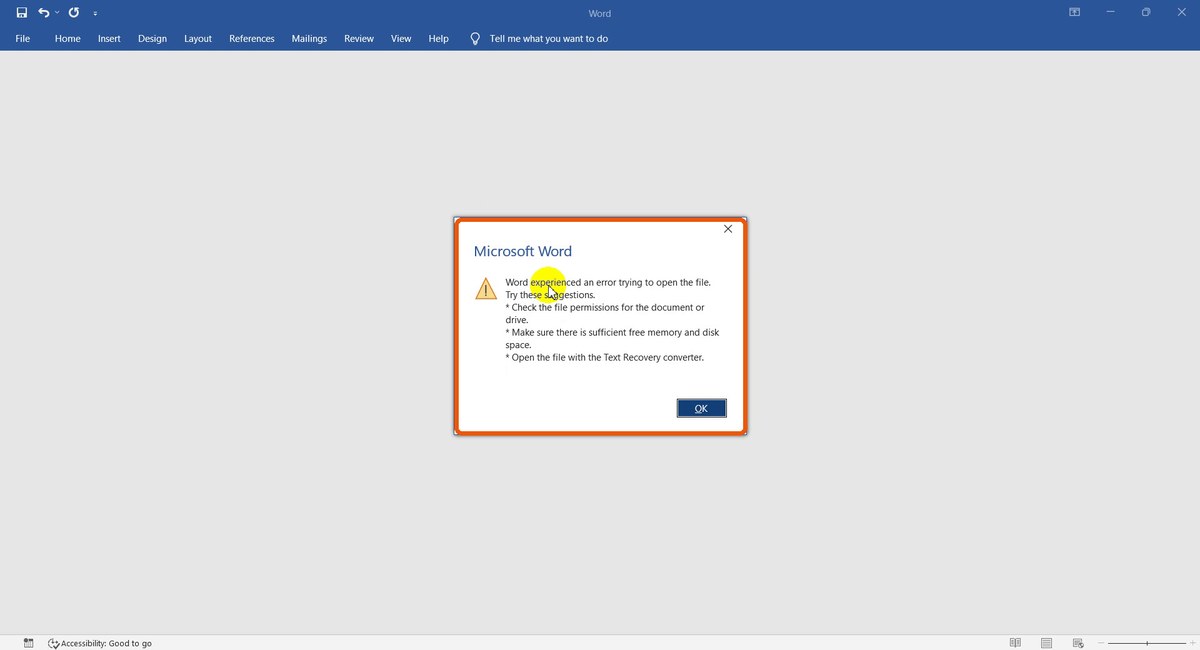
Task: Restore down the Word window
Action: tap(1146, 12)
